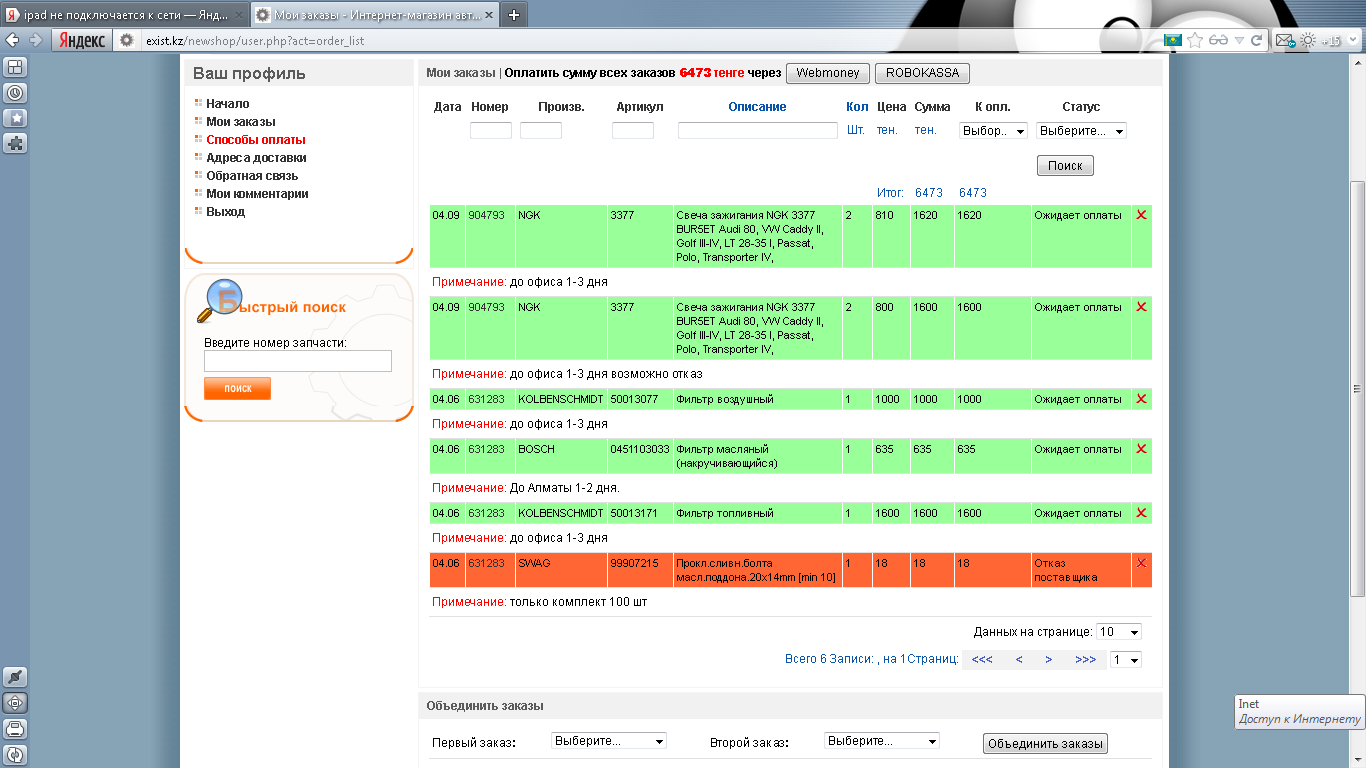Click the weather sun +15 indicator
Screen dimensions: 1366x768
[x=1320, y=41]
